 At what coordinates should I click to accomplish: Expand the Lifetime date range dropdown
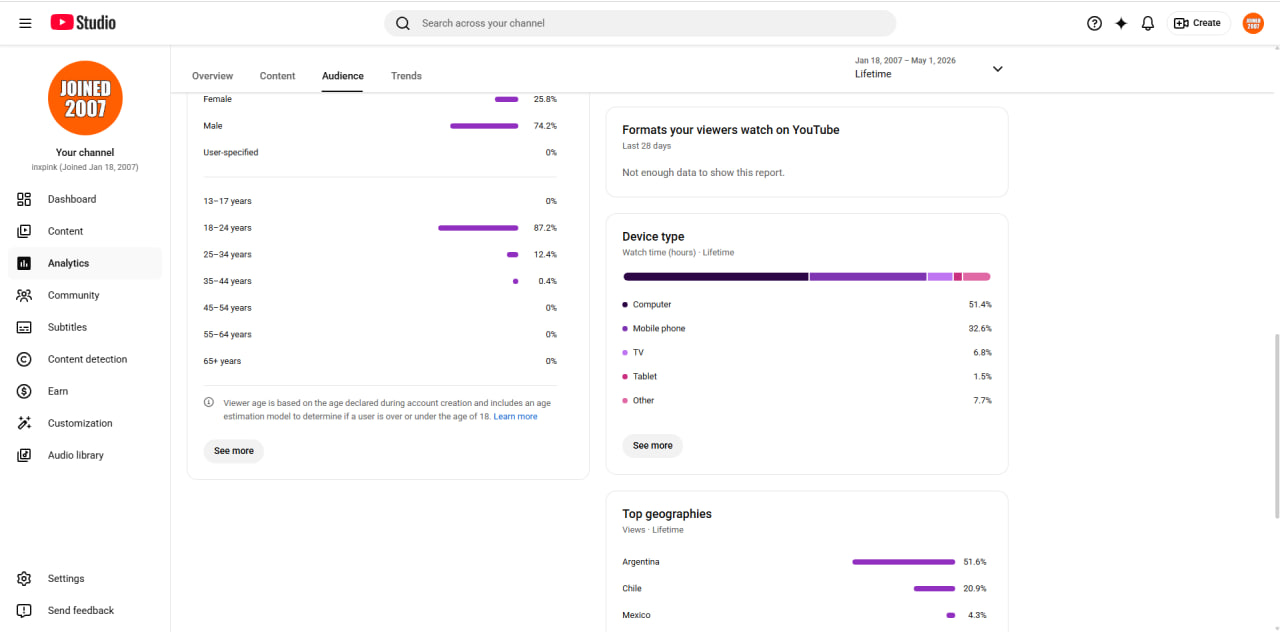pyautogui.click(x=997, y=69)
